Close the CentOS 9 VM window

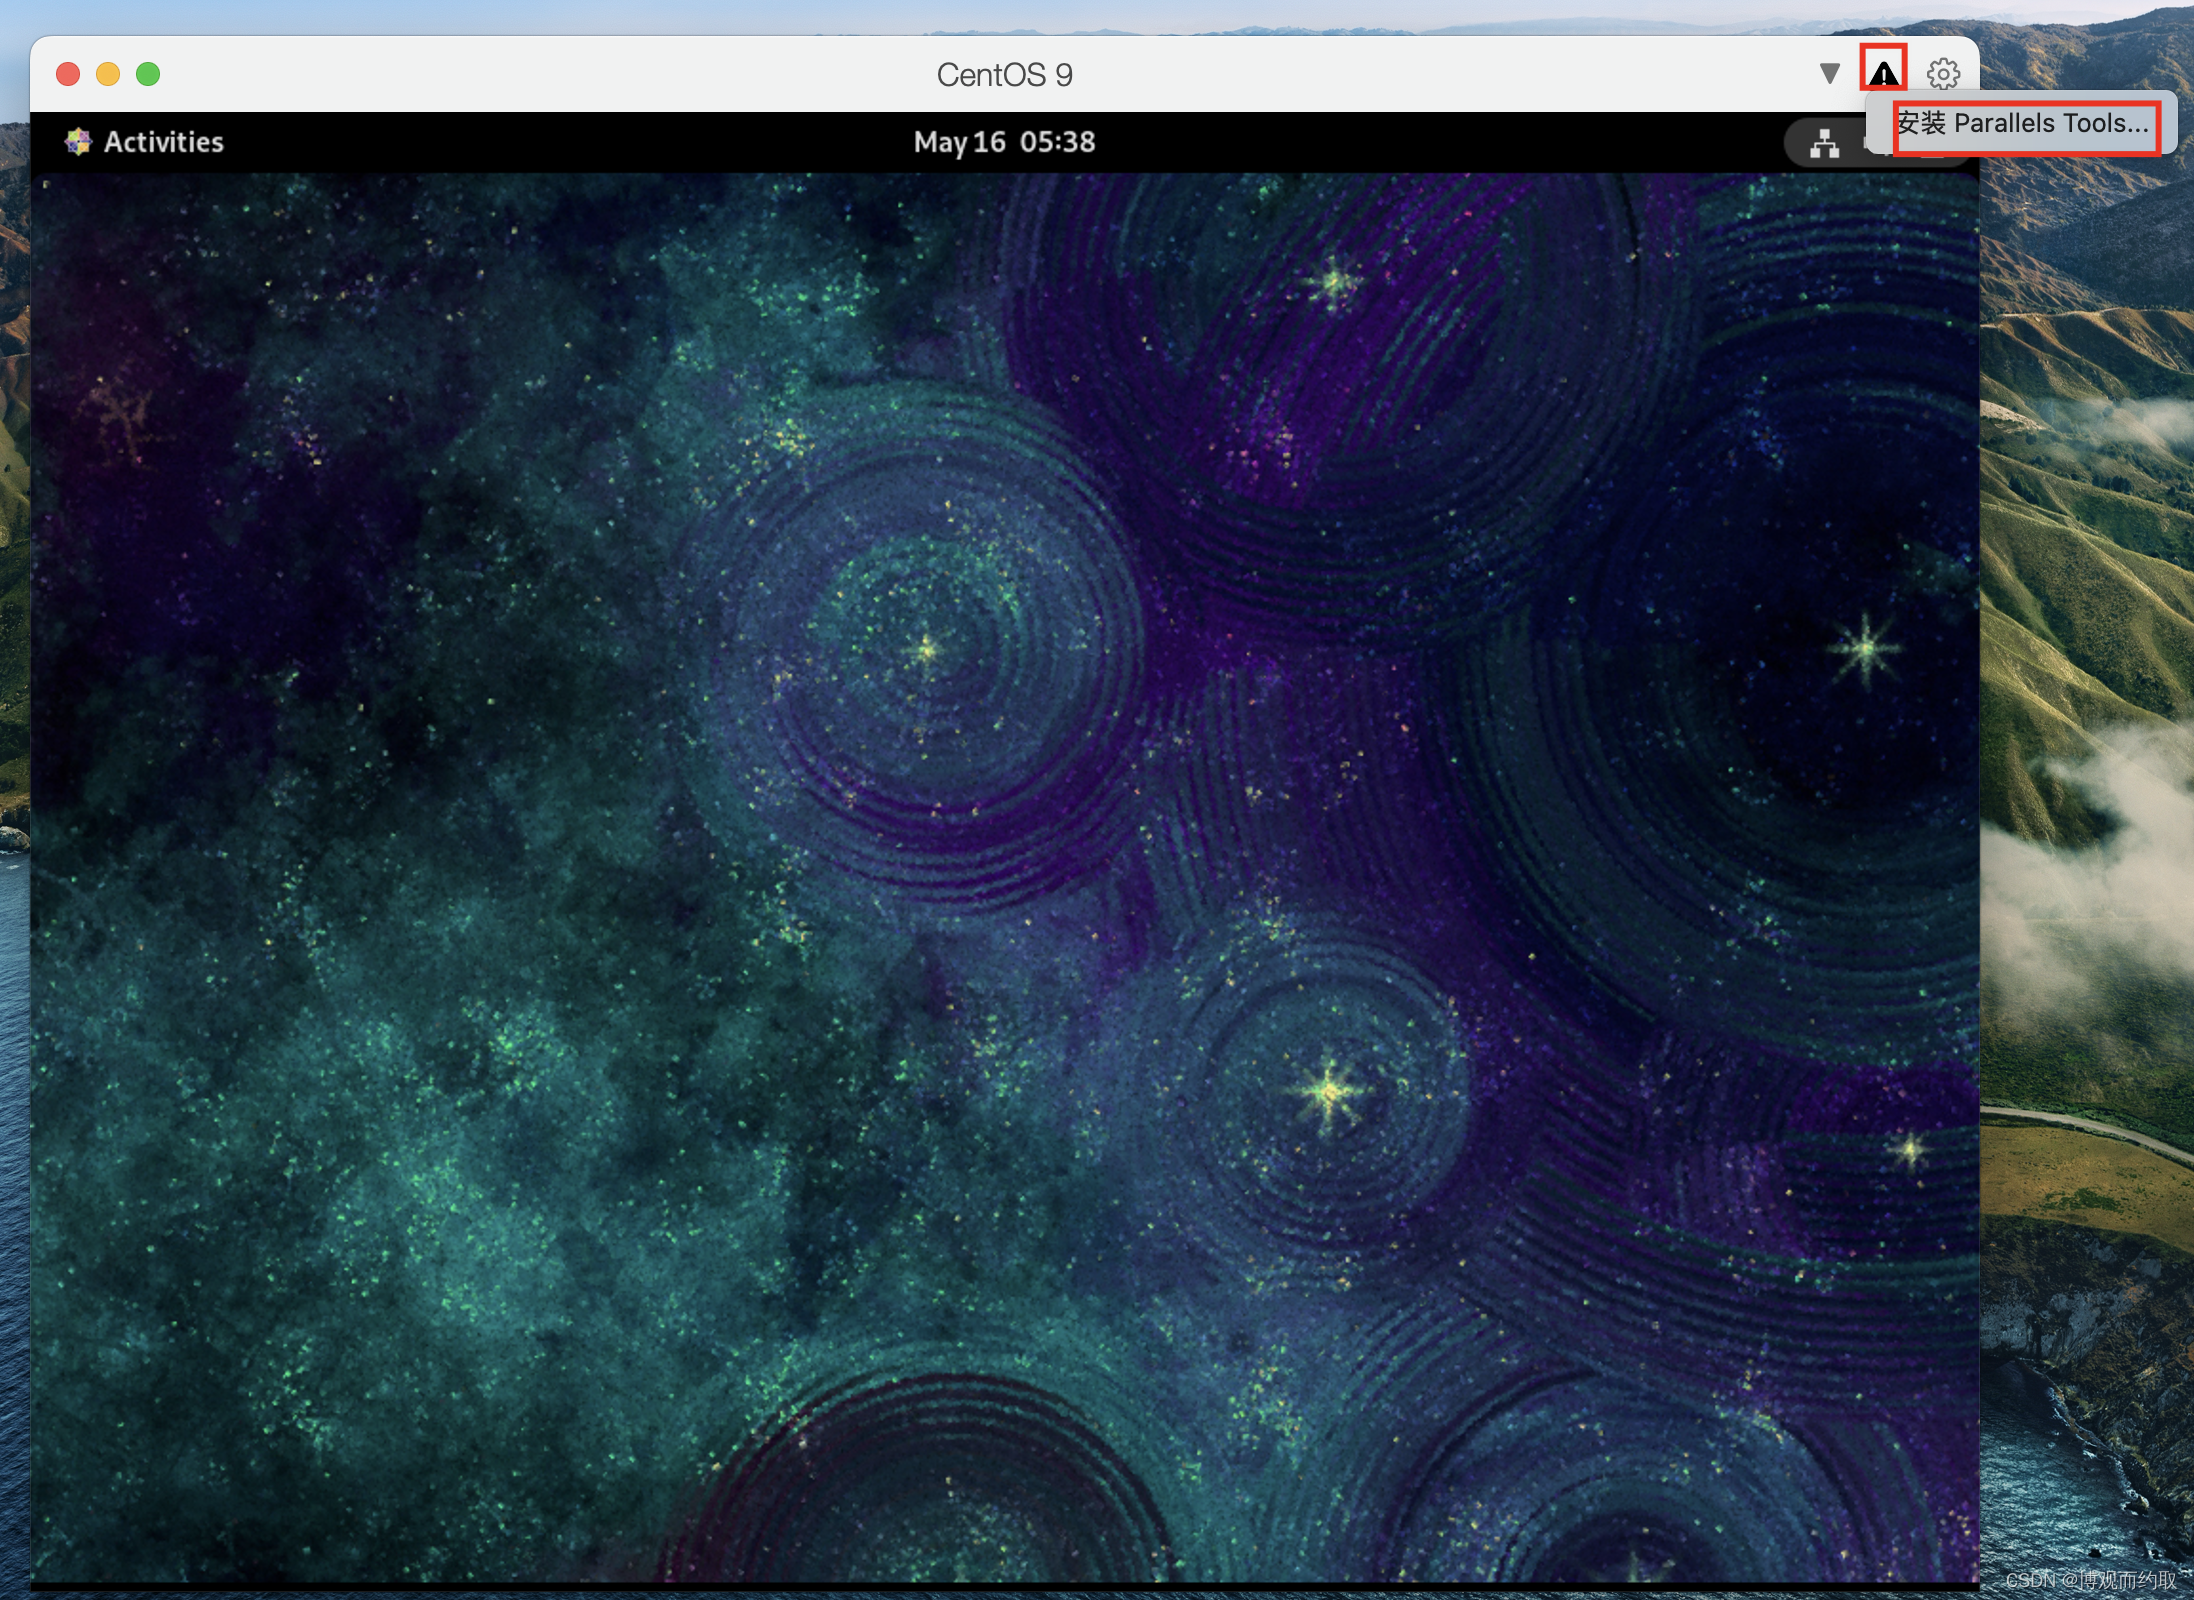pyautogui.click(x=68, y=74)
